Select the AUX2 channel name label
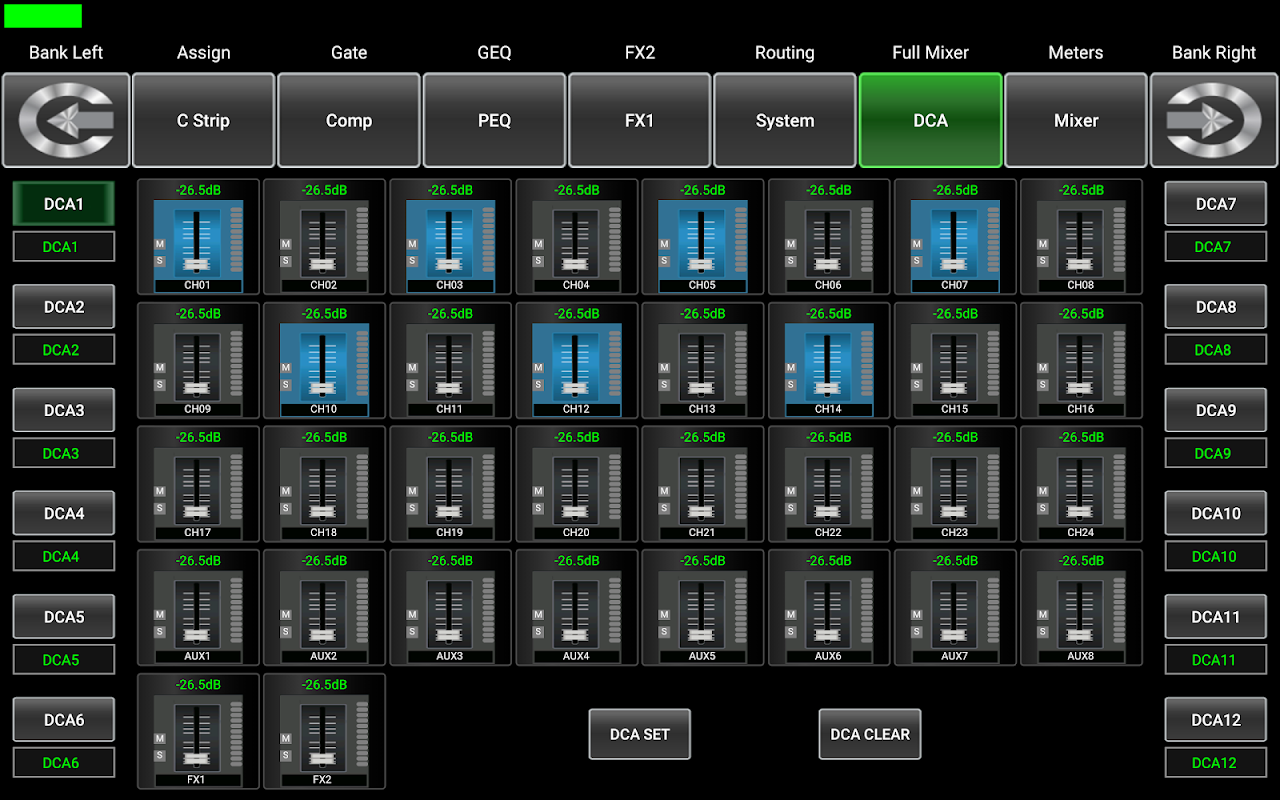 click(324, 656)
